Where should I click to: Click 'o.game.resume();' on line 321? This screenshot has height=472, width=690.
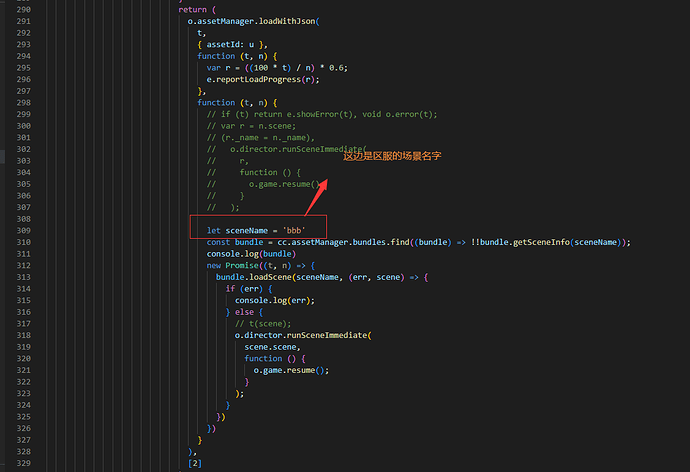(291, 371)
